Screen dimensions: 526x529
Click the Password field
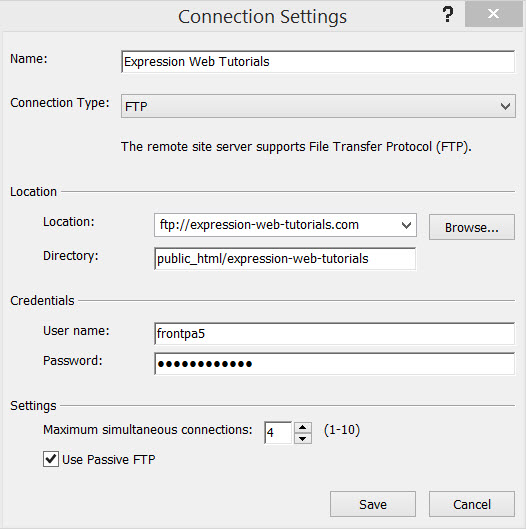point(334,364)
